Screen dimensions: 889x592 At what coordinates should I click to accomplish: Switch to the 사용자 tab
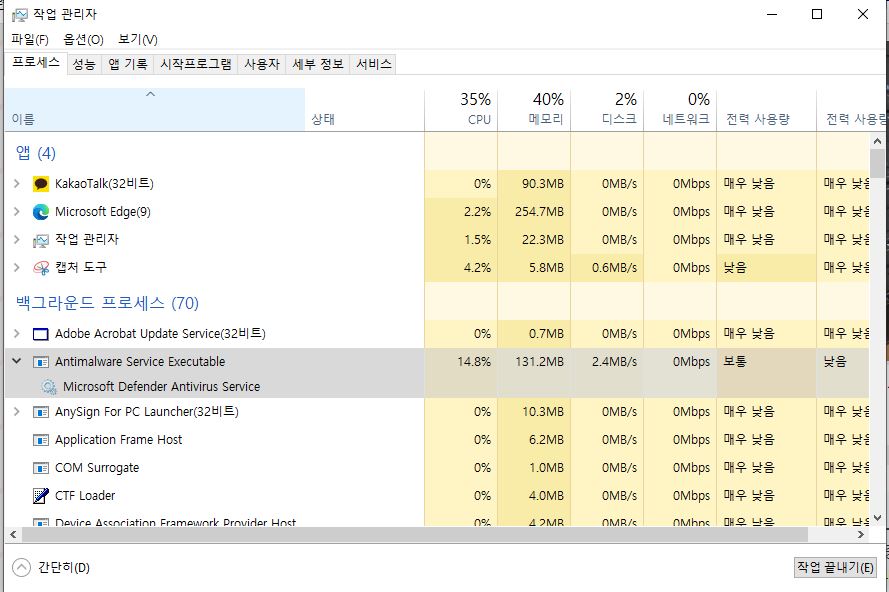262,64
